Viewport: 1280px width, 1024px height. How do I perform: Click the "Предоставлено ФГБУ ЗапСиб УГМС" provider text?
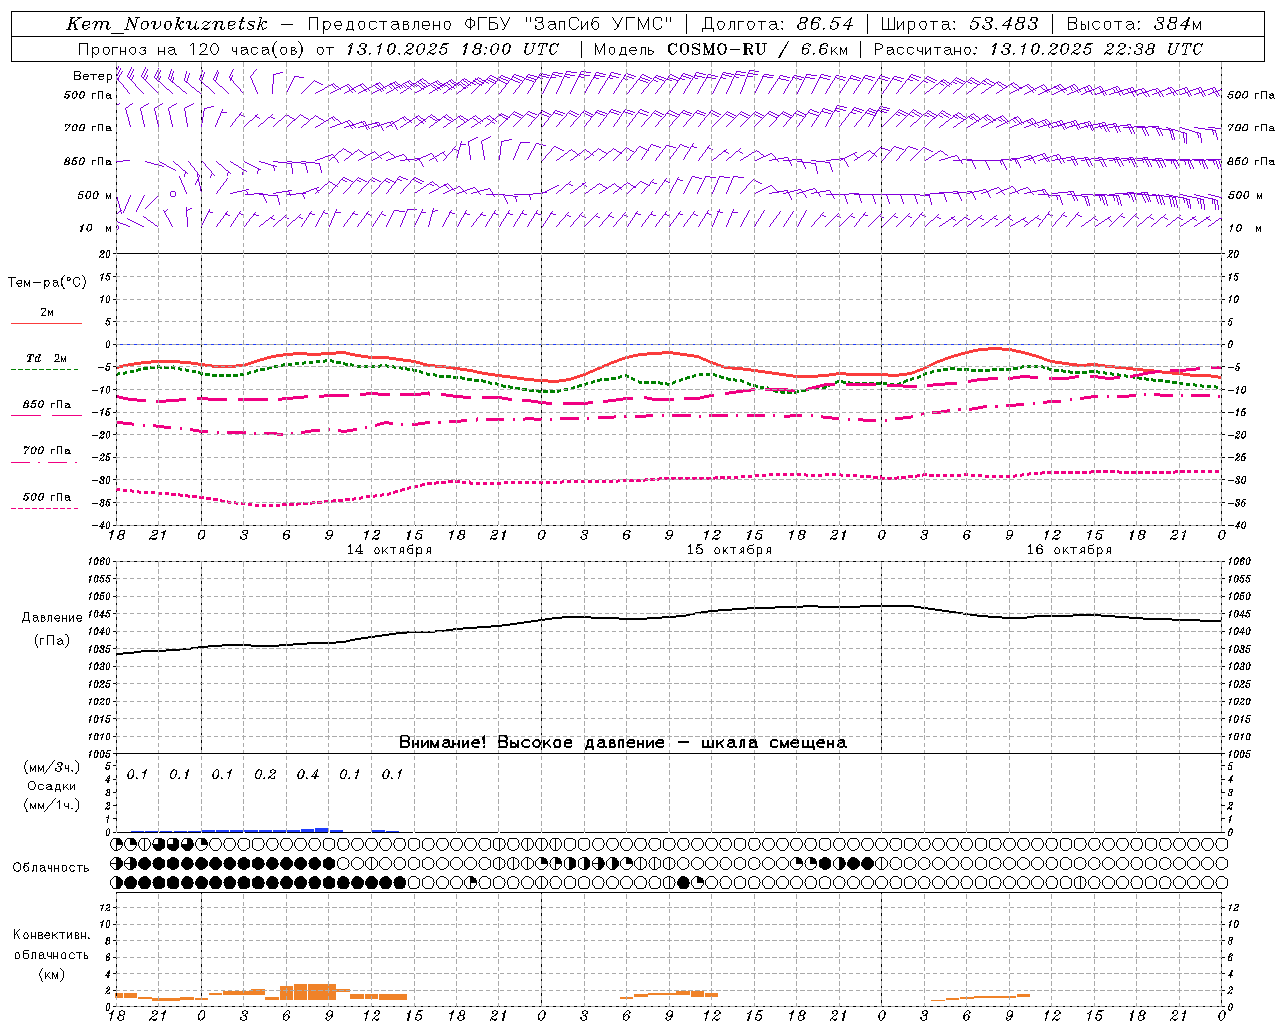(x=490, y=24)
